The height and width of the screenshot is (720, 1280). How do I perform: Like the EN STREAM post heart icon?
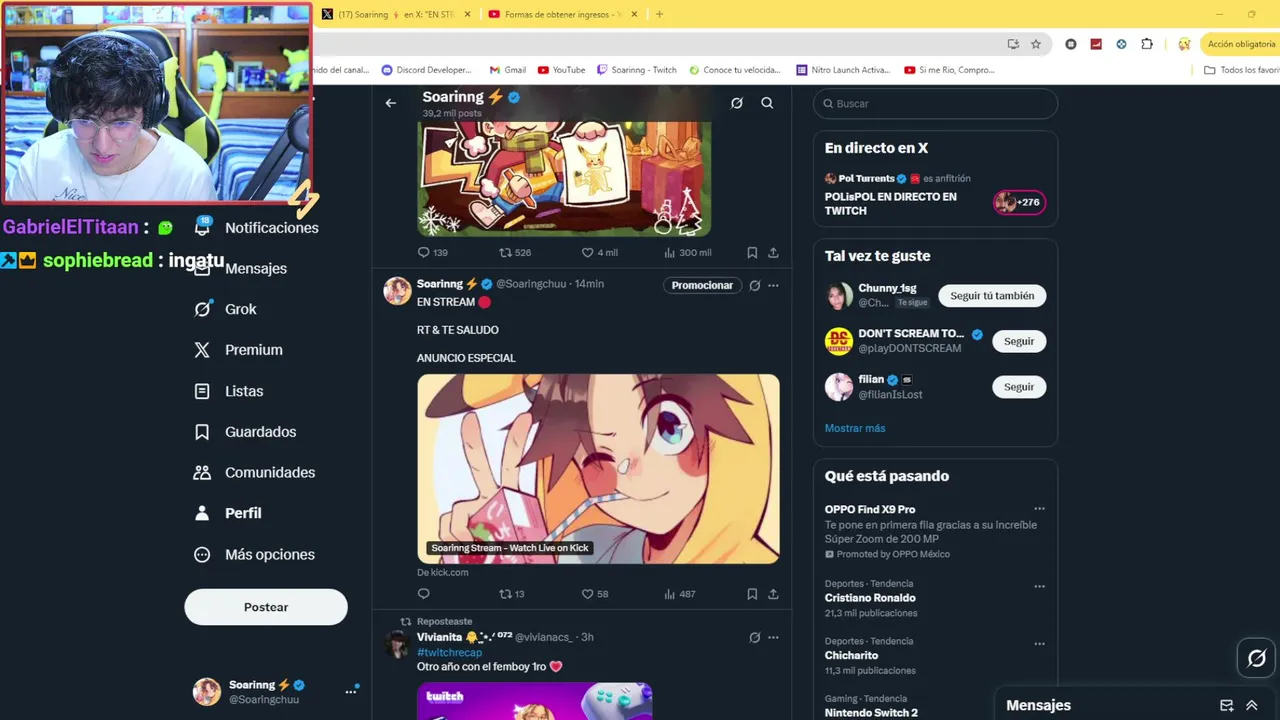pos(588,594)
